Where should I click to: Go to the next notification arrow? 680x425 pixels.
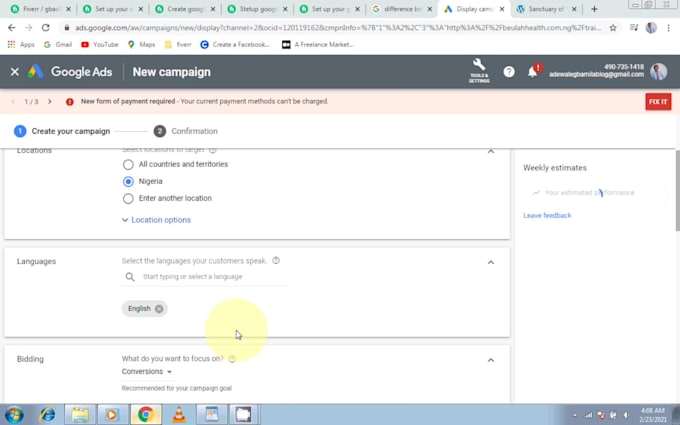(x=49, y=101)
